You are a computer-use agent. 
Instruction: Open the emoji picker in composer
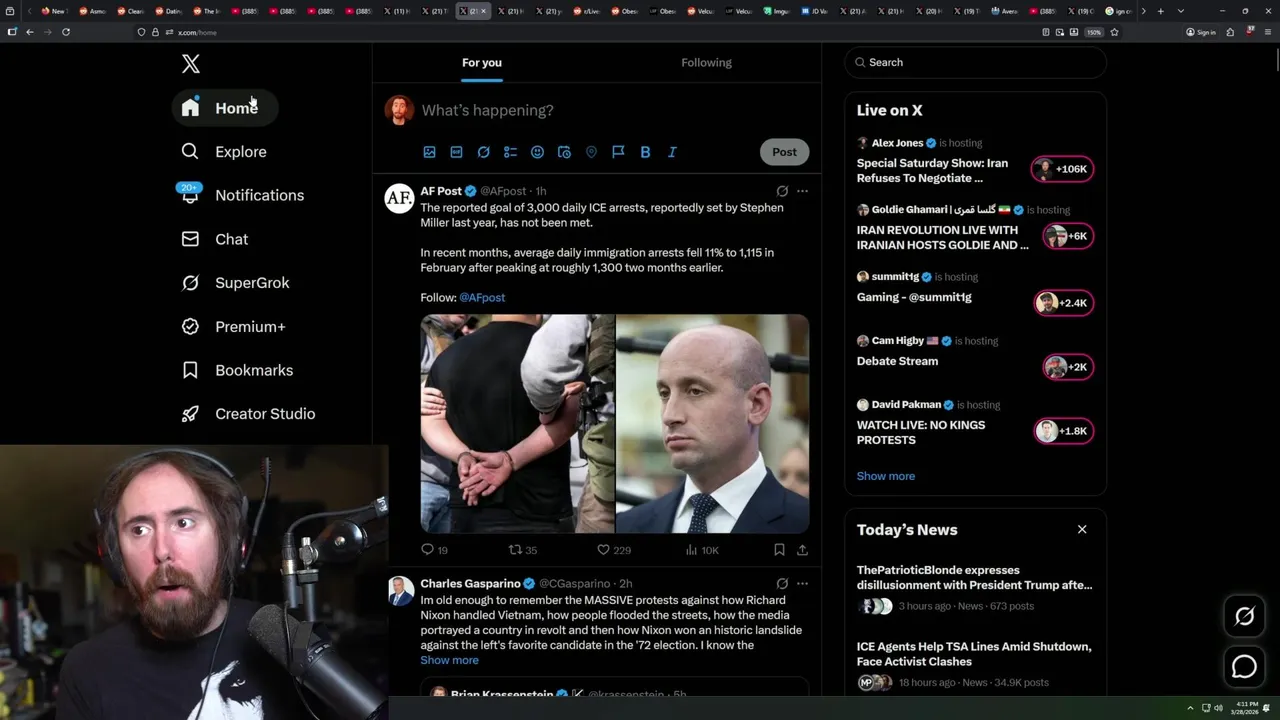(537, 152)
